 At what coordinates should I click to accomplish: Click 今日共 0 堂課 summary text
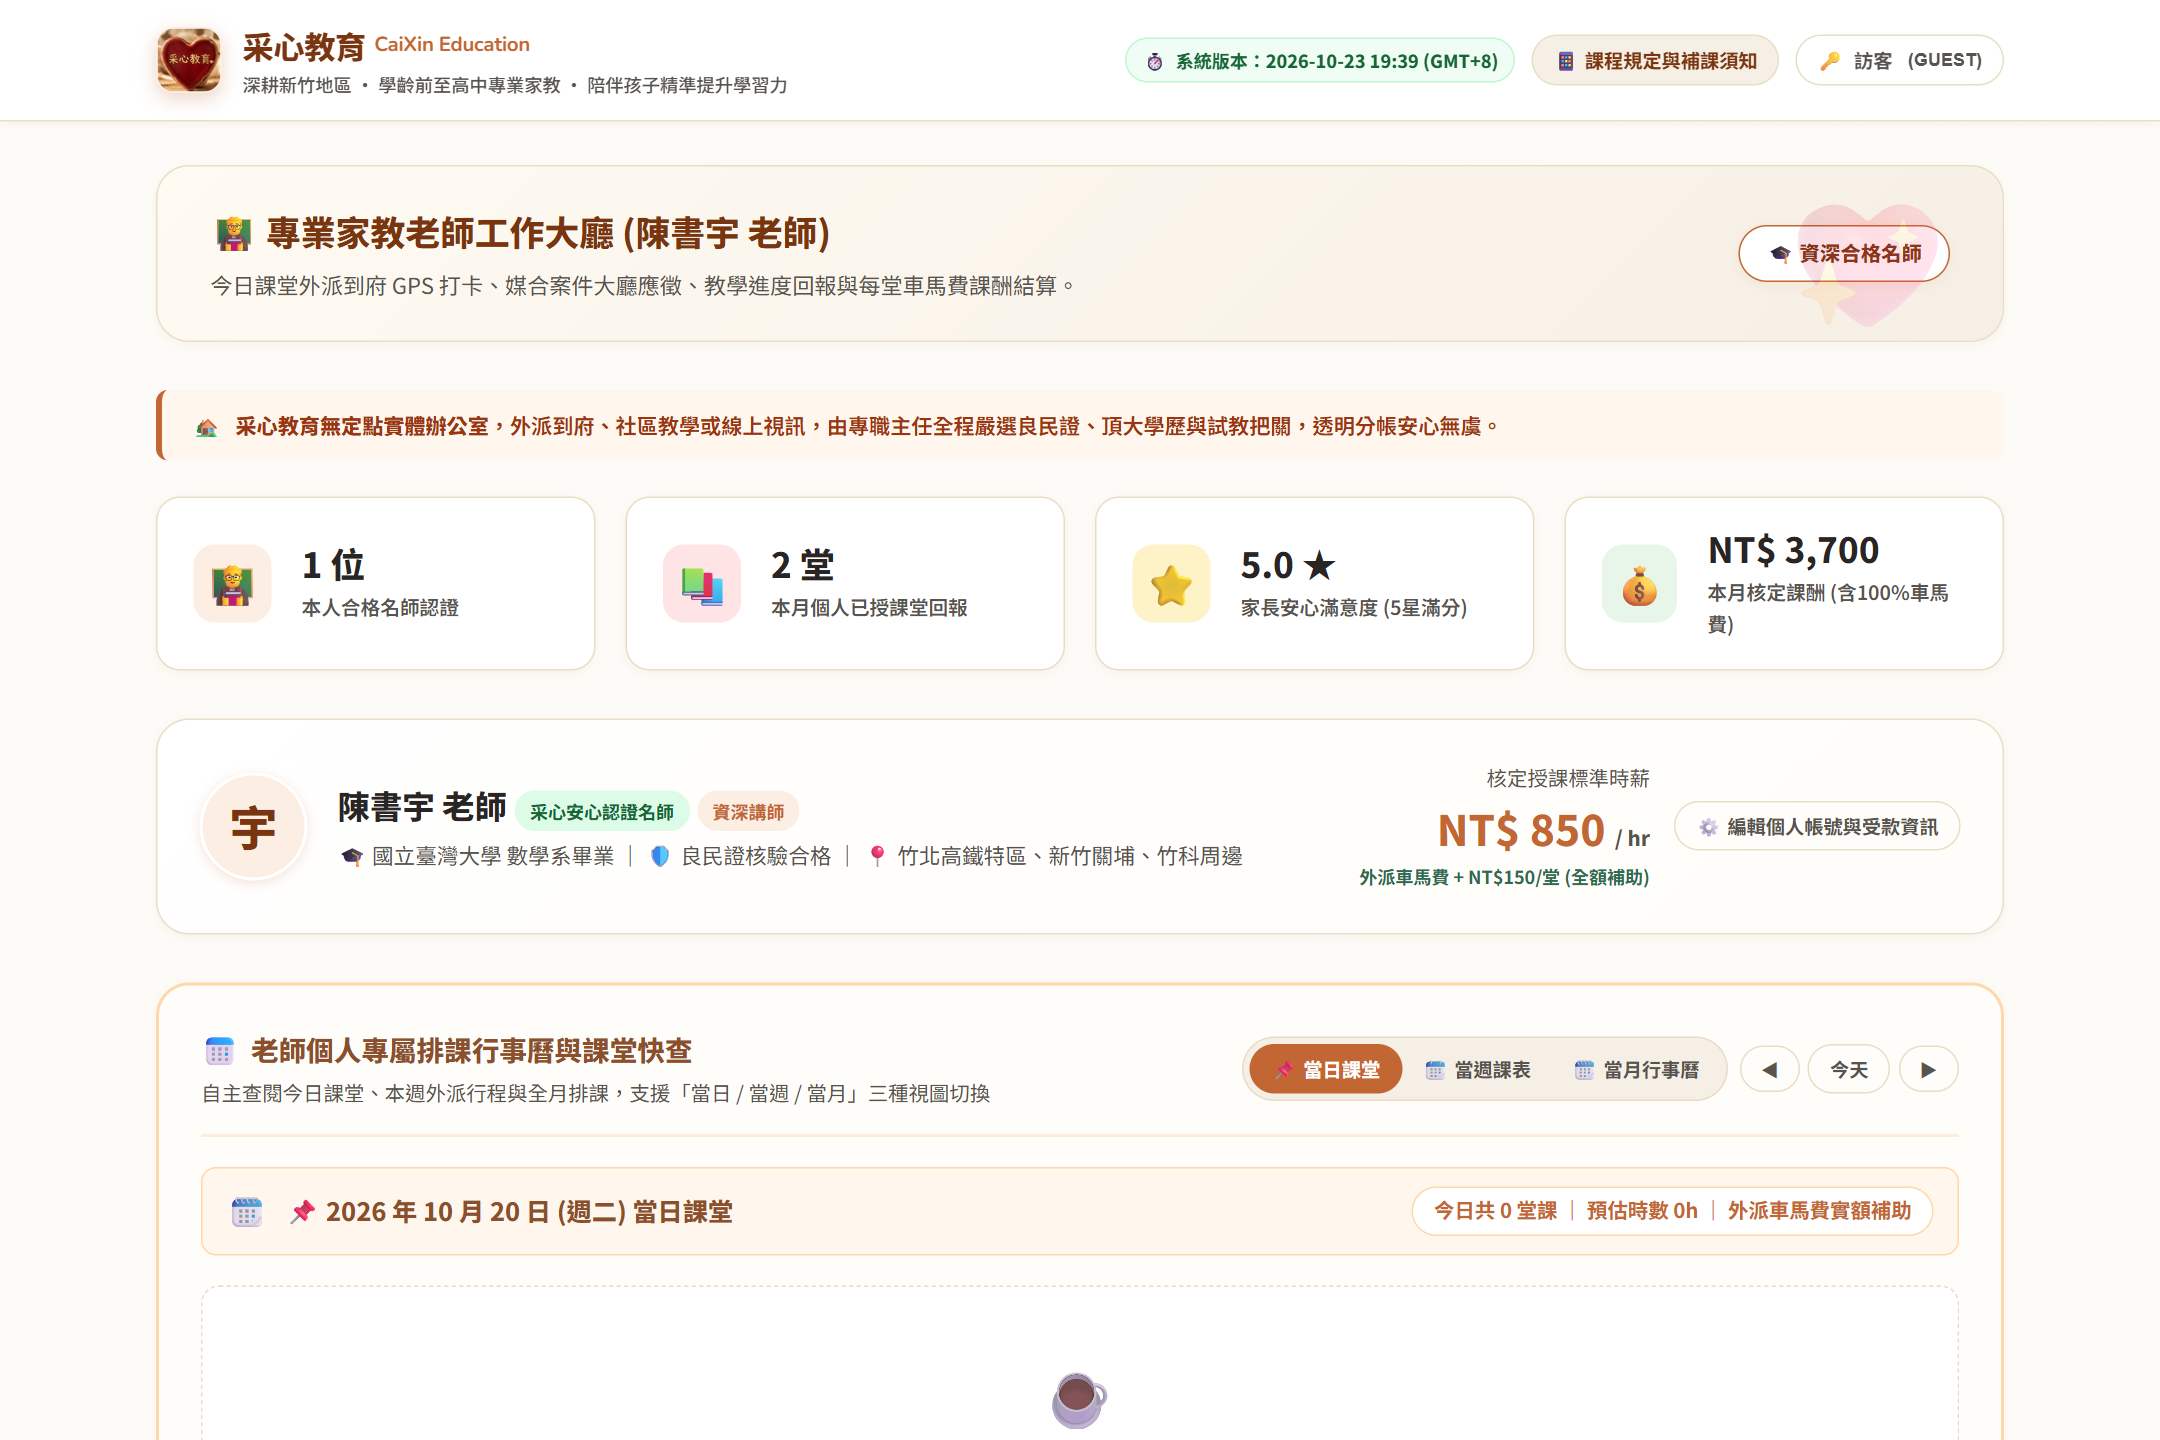1495,1211
